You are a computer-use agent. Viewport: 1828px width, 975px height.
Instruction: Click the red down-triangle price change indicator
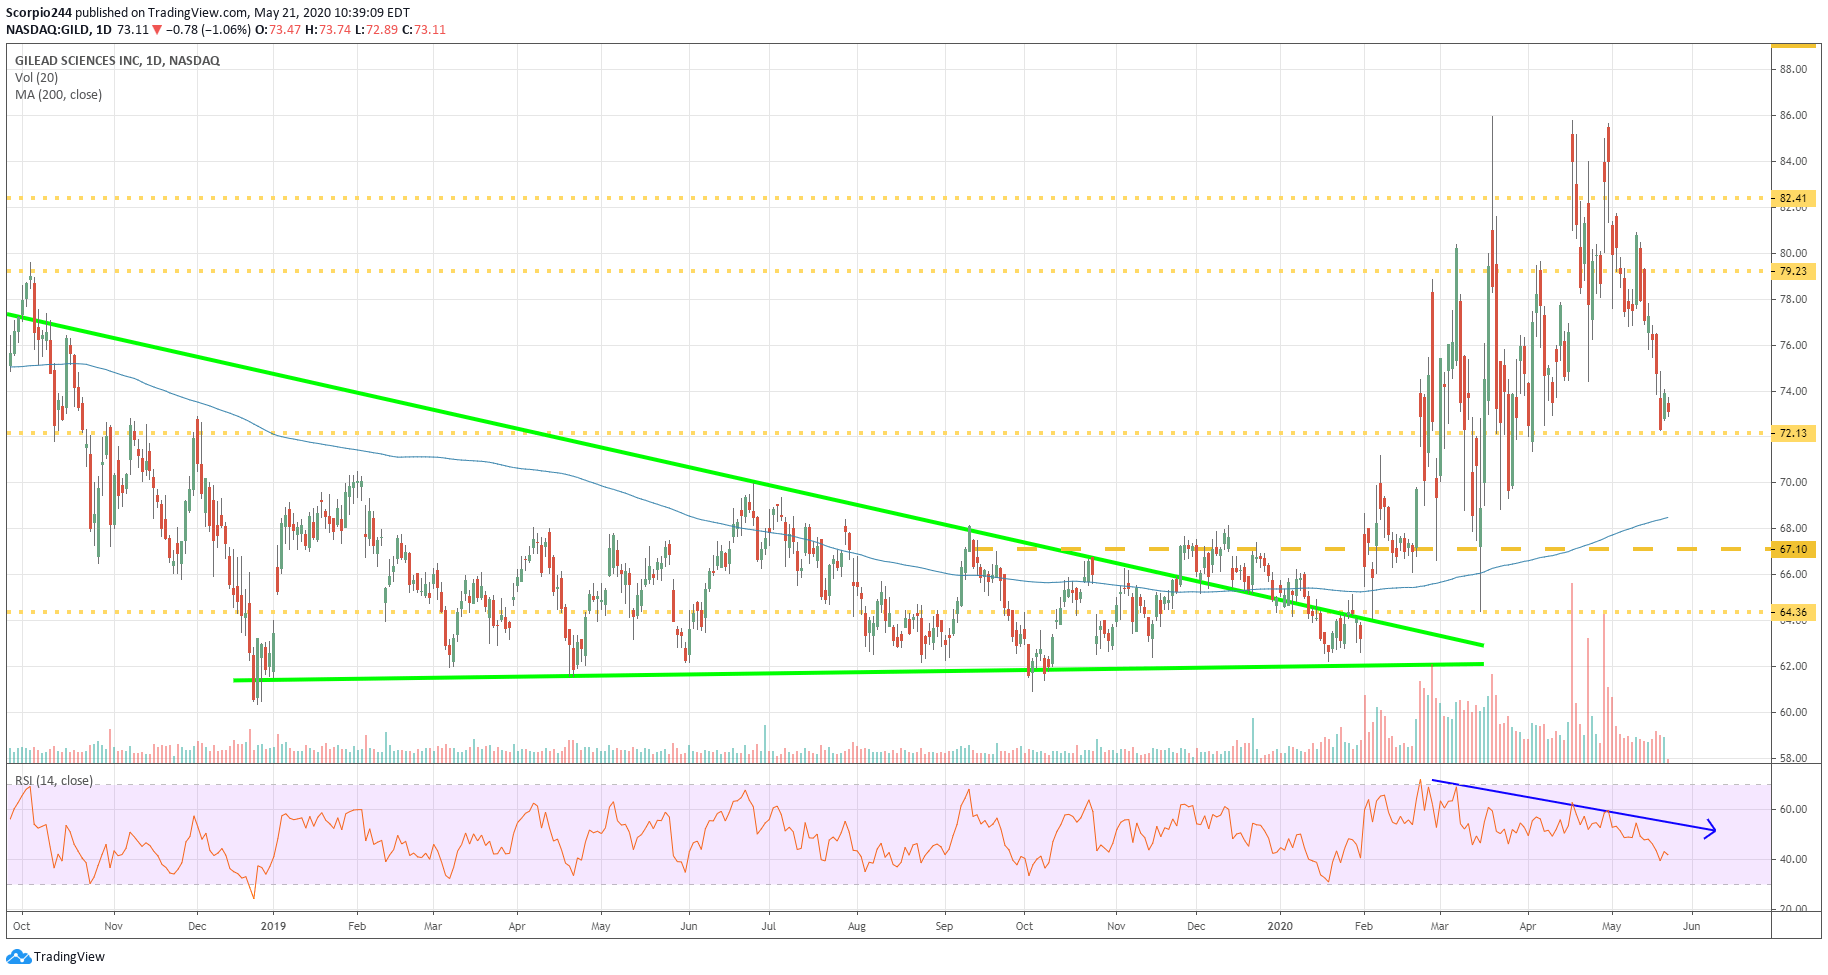[x=157, y=30]
